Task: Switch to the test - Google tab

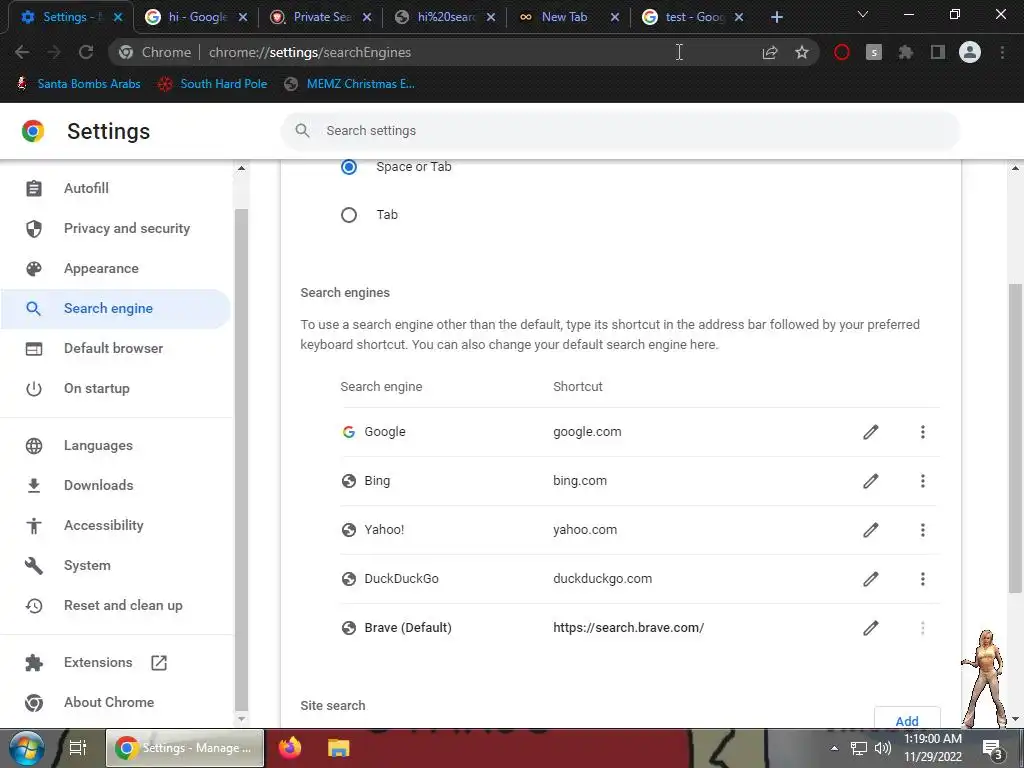Action: 692,17
